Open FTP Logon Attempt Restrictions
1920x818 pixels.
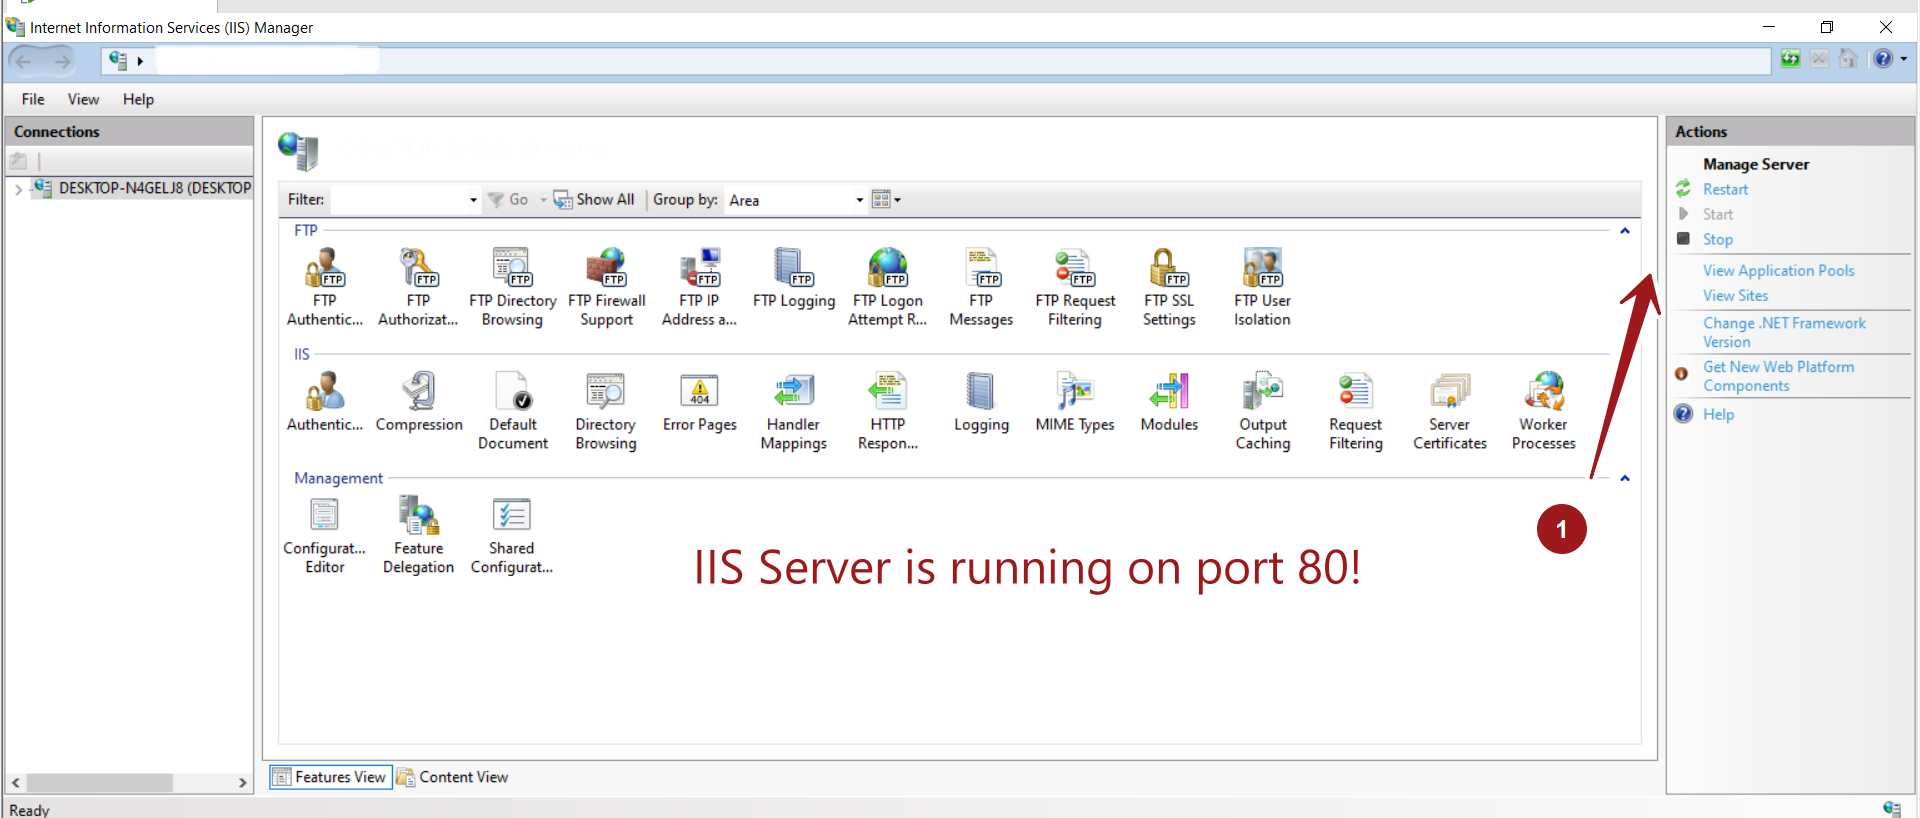887,288
